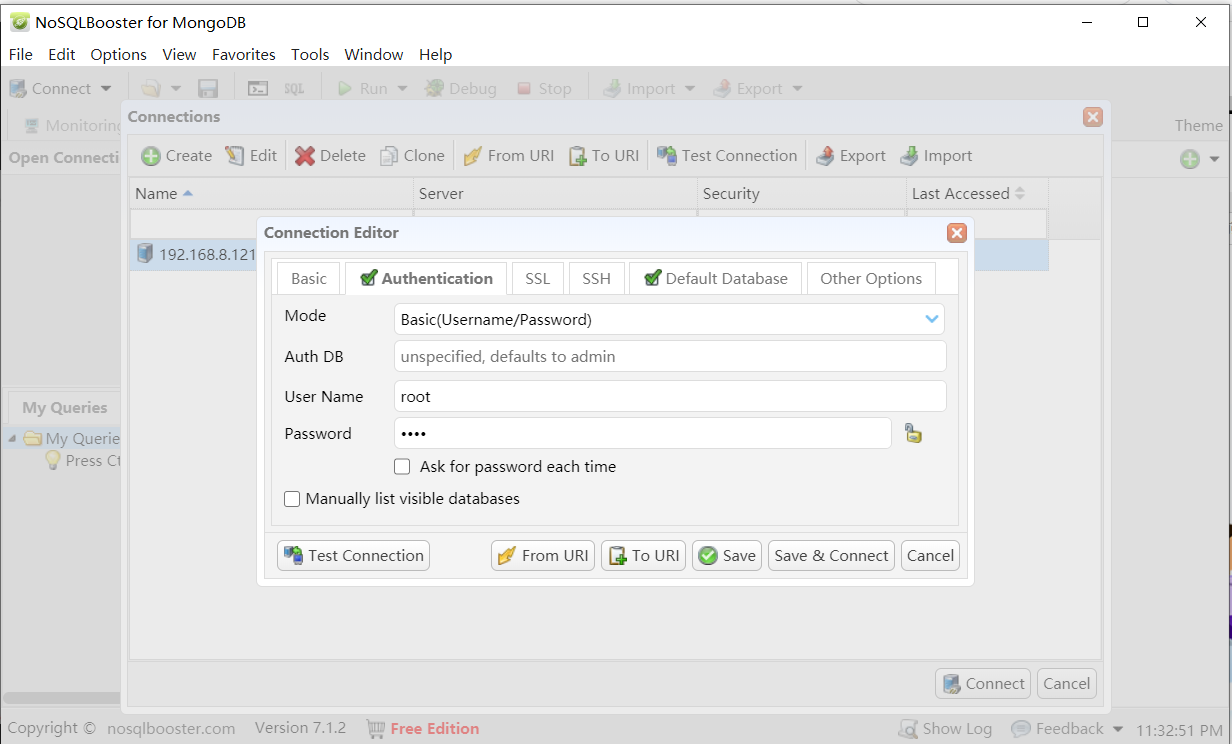Switch to the SSH tab

tap(597, 279)
